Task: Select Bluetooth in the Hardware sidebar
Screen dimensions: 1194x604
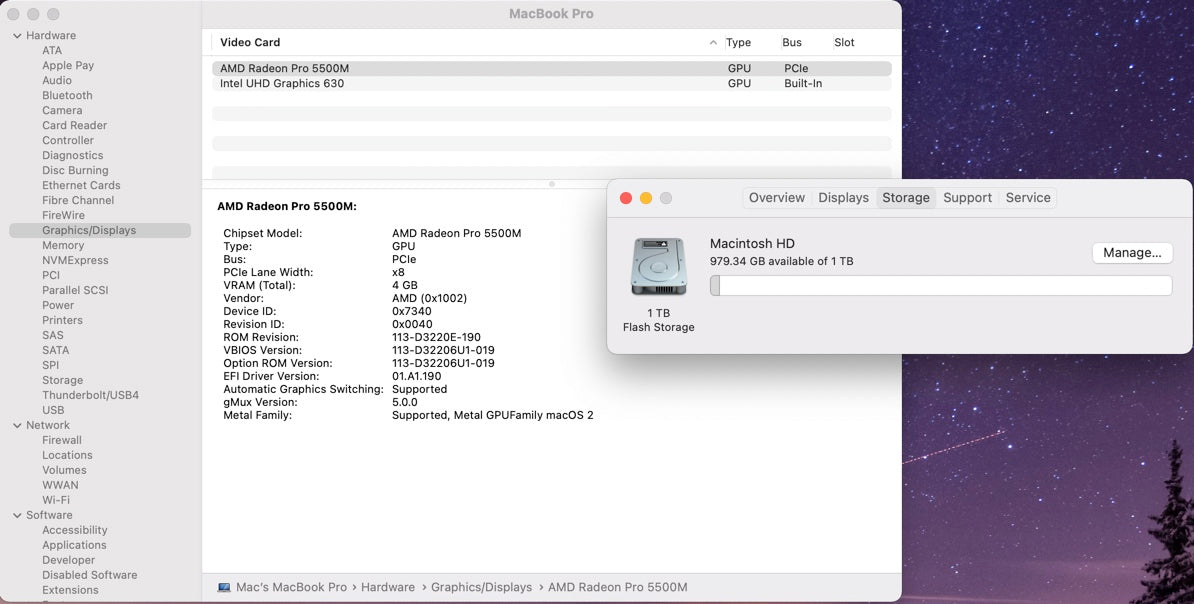Action: 66,95
